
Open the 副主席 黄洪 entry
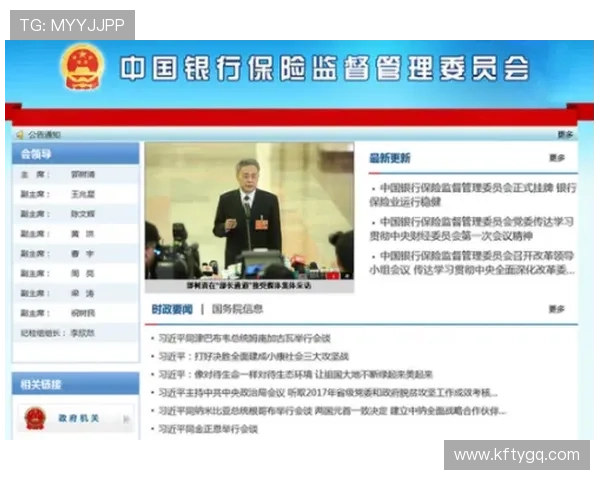(x=76, y=234)
